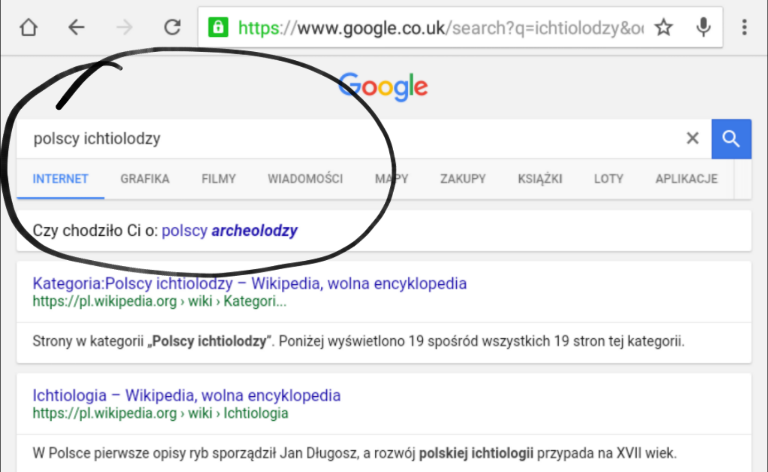The height and width of the screenshot is (472, 768).
Task: Clear the search query with X icon
Action: click(x=693, y=139)
